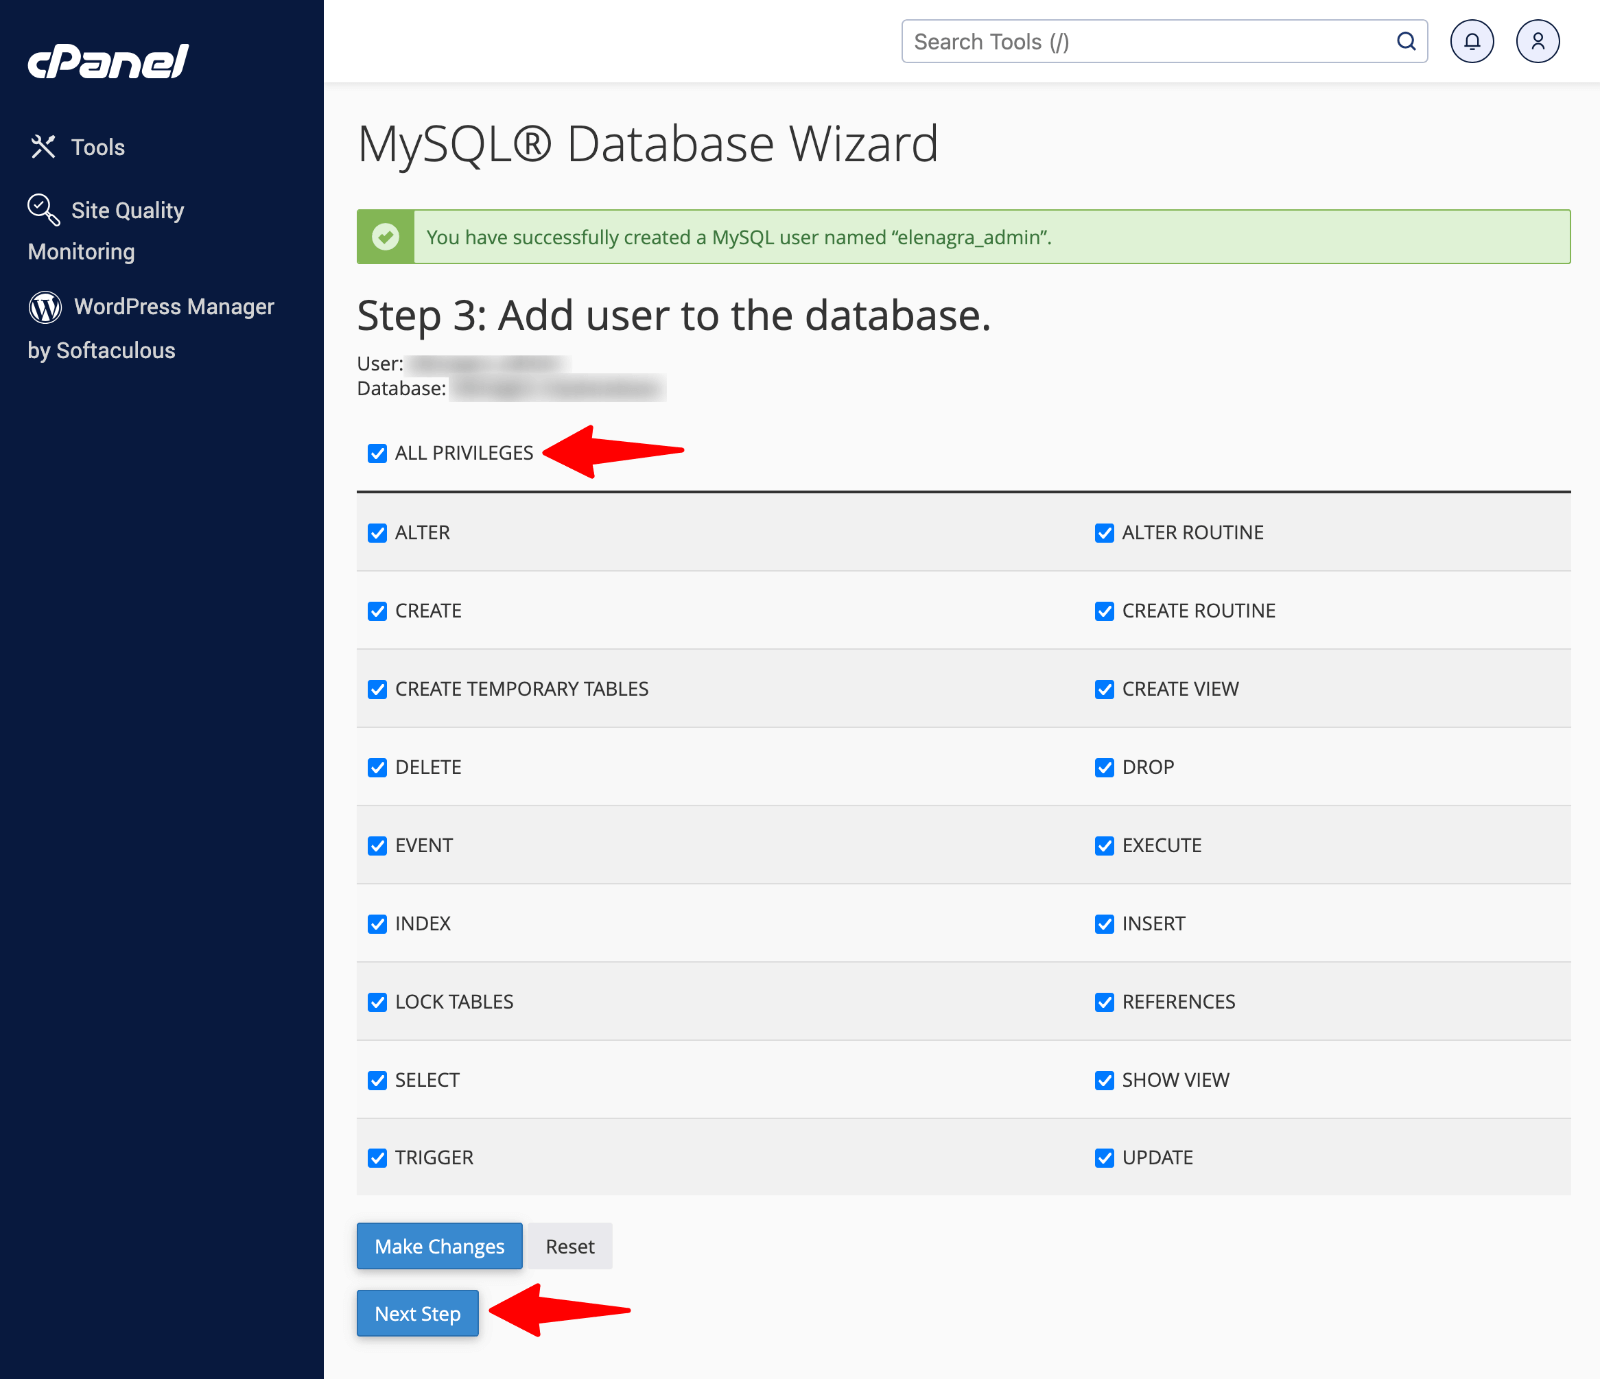The image size is (1600, 1379).
Task: Click the search magnifier icon
Action: click(x=1405, y=41)
